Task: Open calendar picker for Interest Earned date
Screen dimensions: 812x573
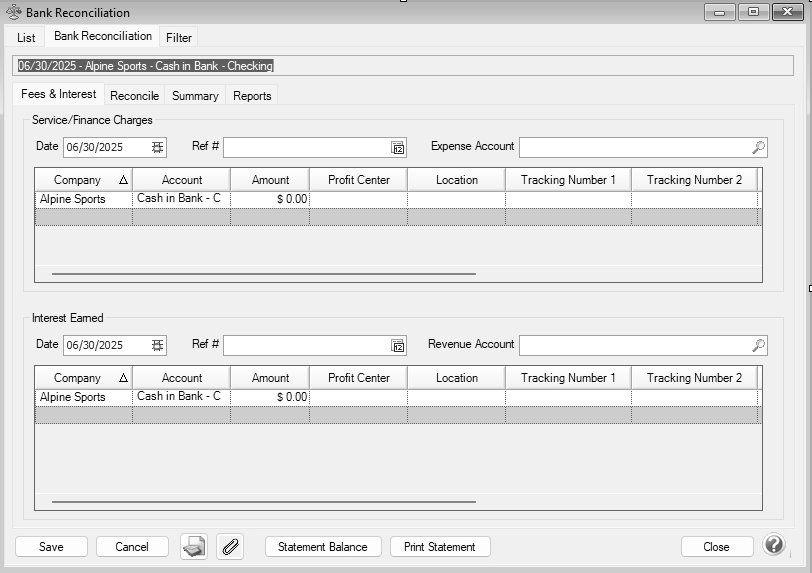Action: [x=157, y=345]
